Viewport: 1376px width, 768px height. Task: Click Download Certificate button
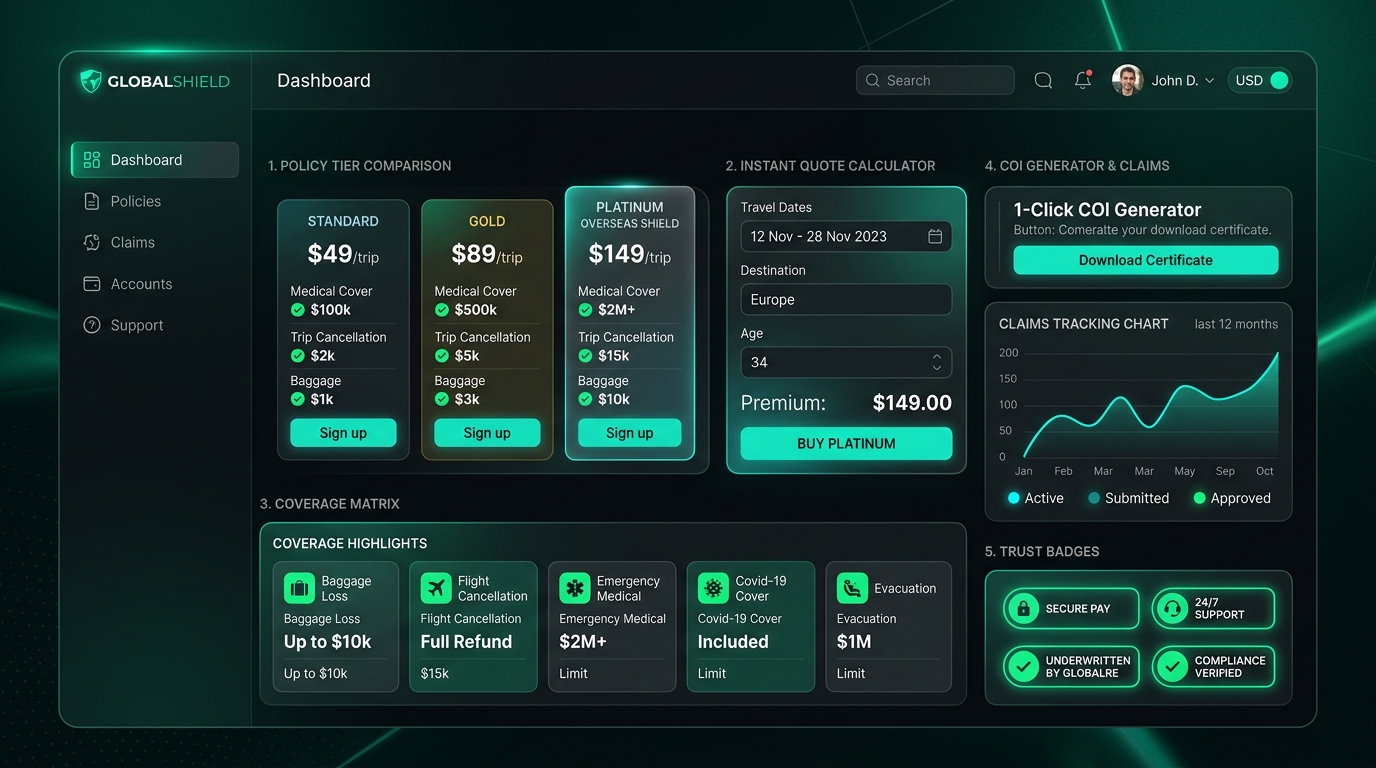[x=1146, y=260]
